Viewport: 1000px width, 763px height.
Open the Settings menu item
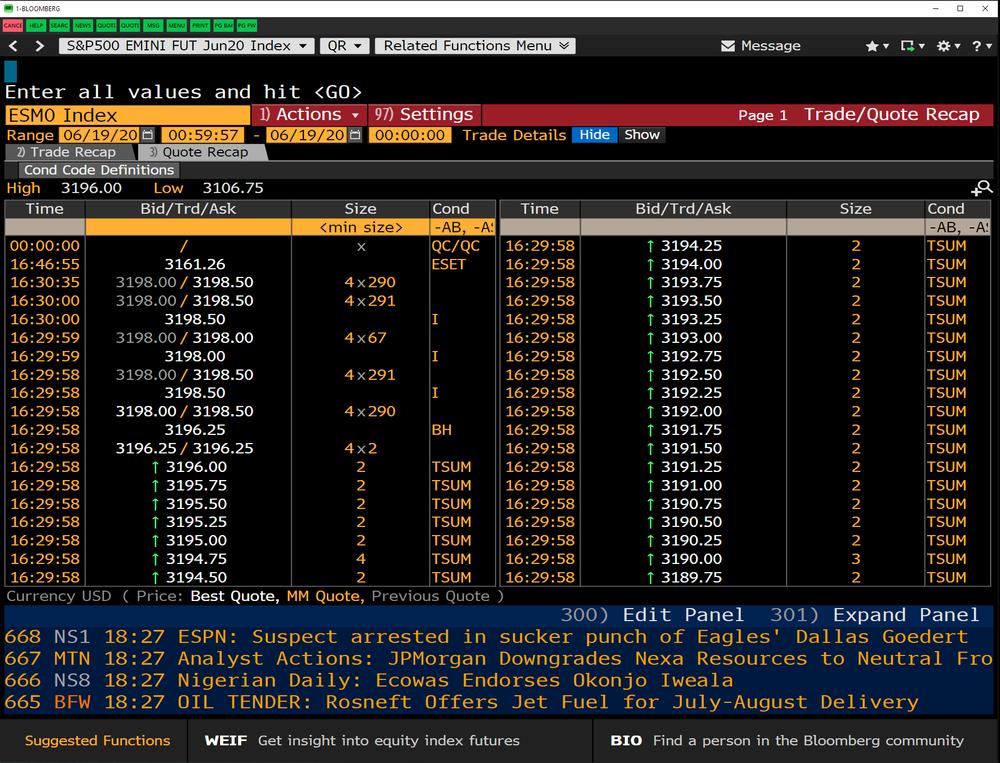coord(424,115)
